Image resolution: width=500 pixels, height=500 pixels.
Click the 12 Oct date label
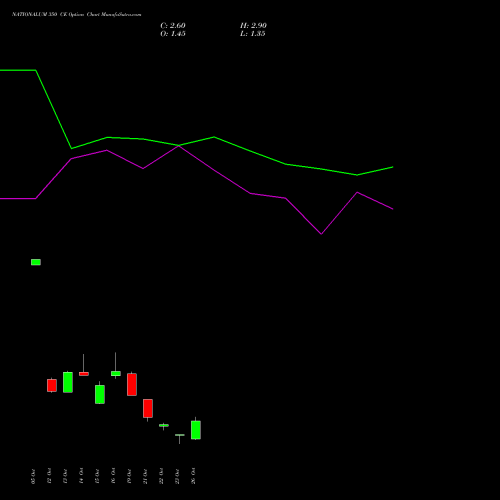(x=49, y=476)
